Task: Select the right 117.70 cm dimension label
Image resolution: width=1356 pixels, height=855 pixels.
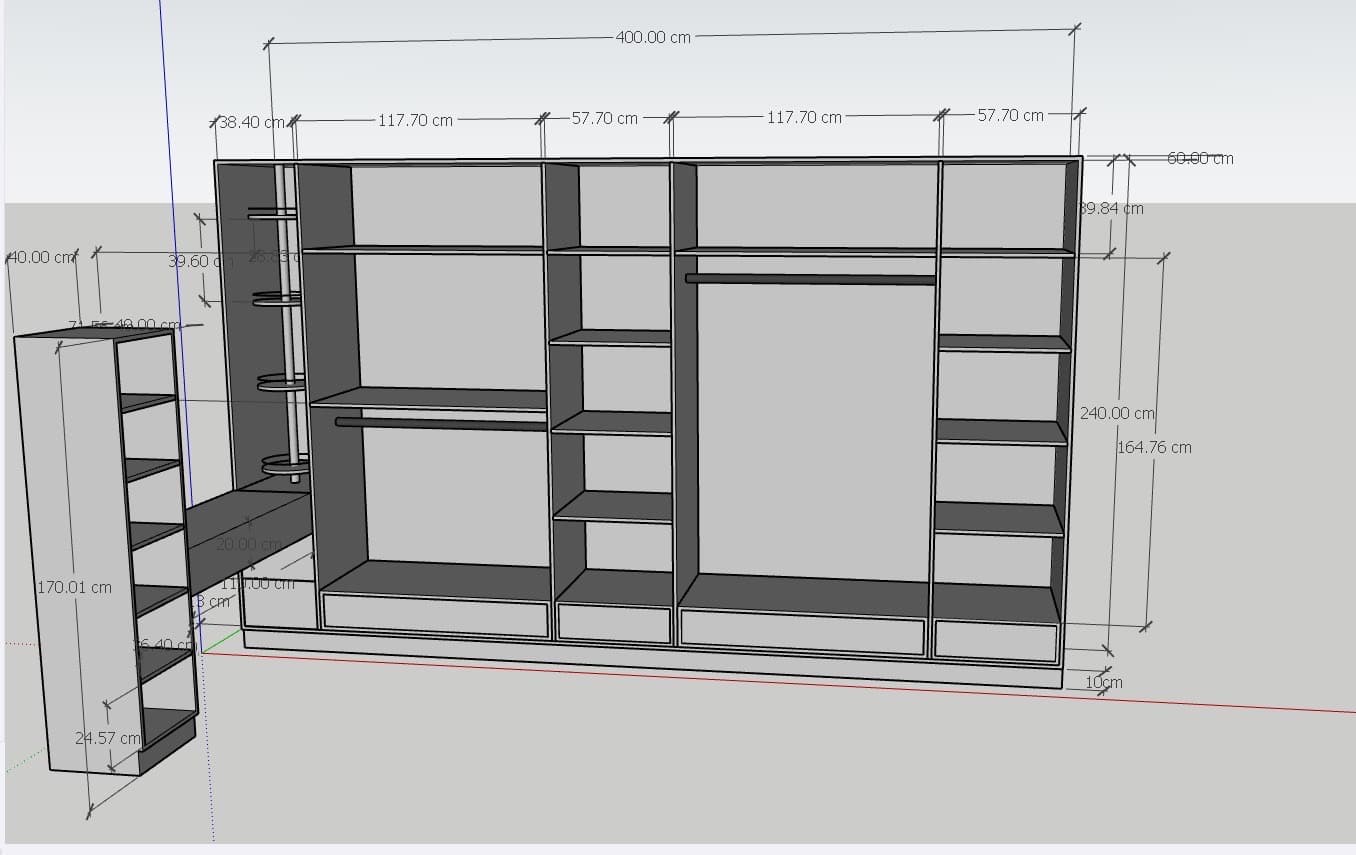Action: [804, 117]
